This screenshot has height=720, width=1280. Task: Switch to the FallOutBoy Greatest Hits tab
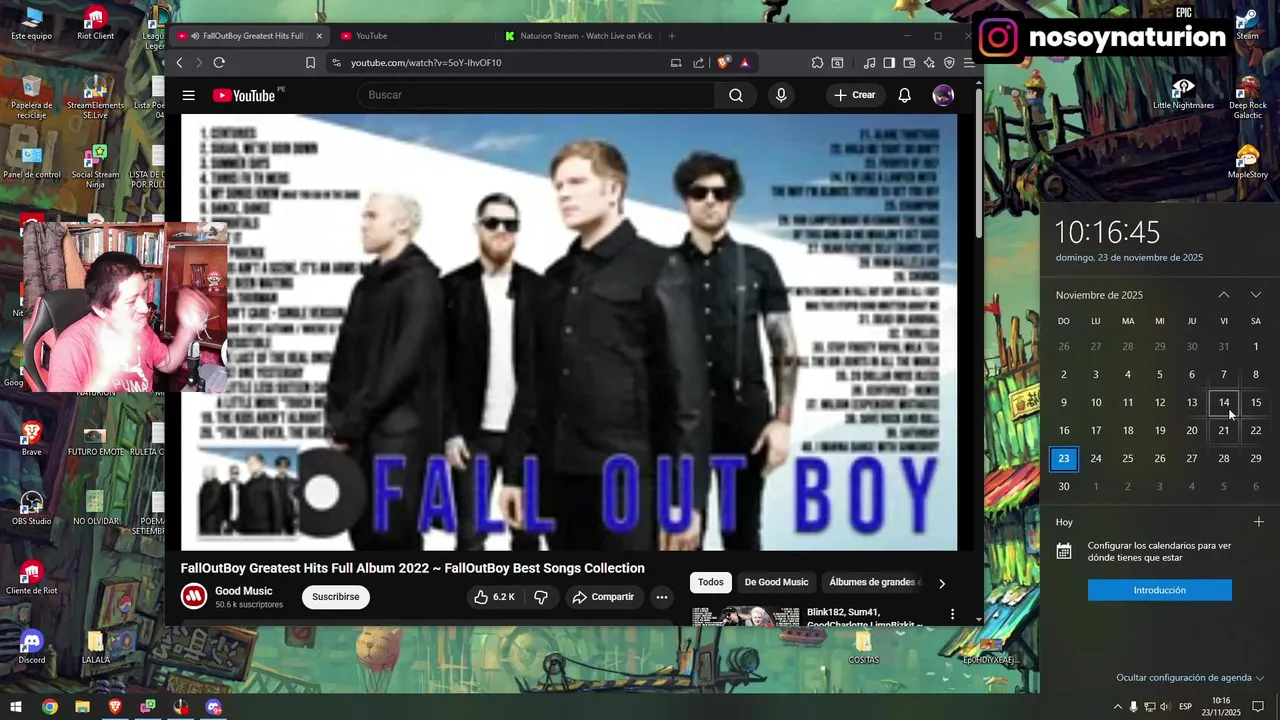coord(249,36)
